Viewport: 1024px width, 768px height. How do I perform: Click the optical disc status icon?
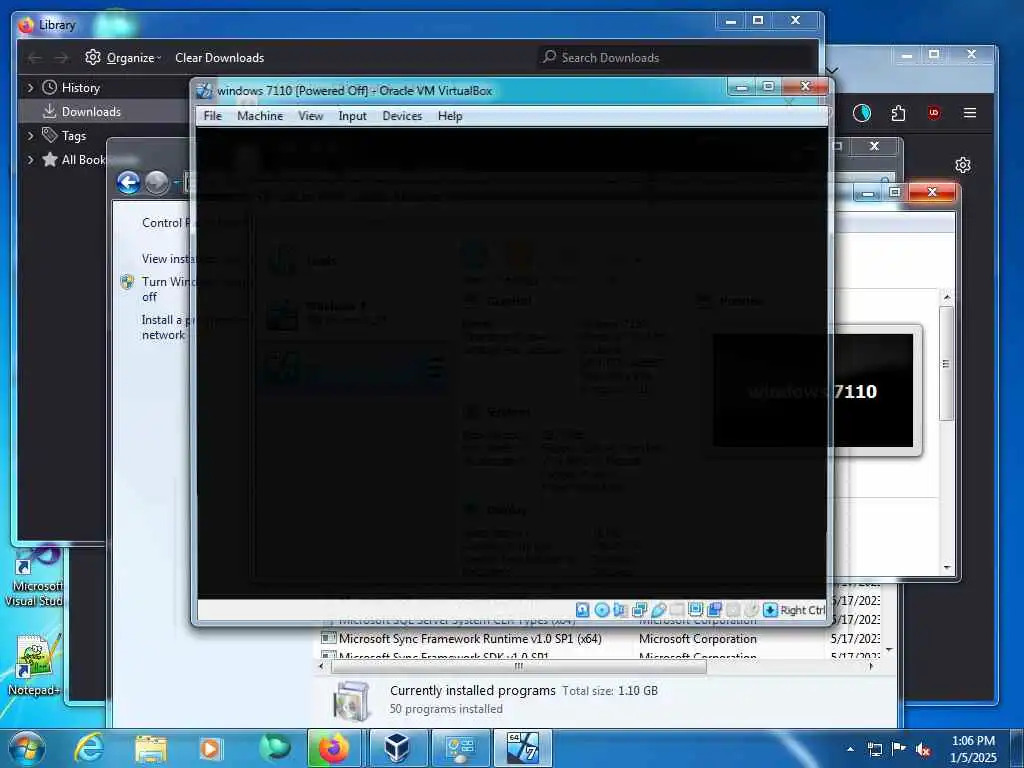tap(601, 610)
